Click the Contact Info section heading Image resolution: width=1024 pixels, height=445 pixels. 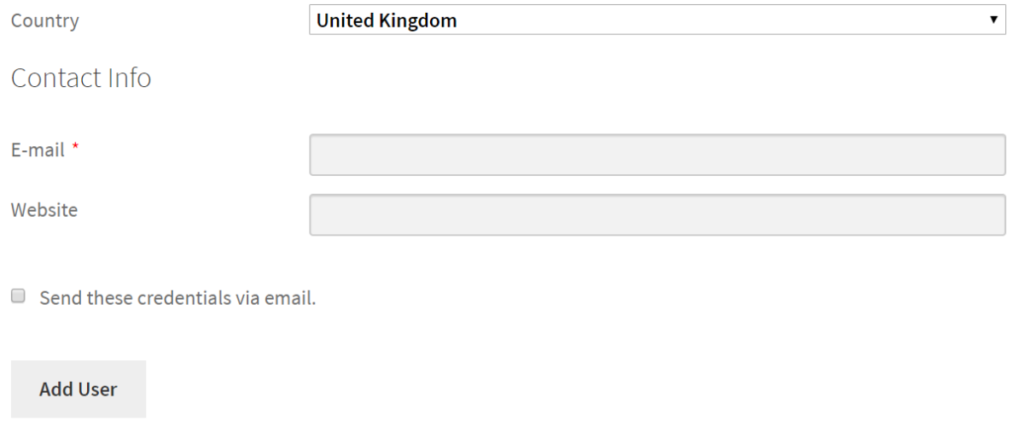click(x=81, y=78)
